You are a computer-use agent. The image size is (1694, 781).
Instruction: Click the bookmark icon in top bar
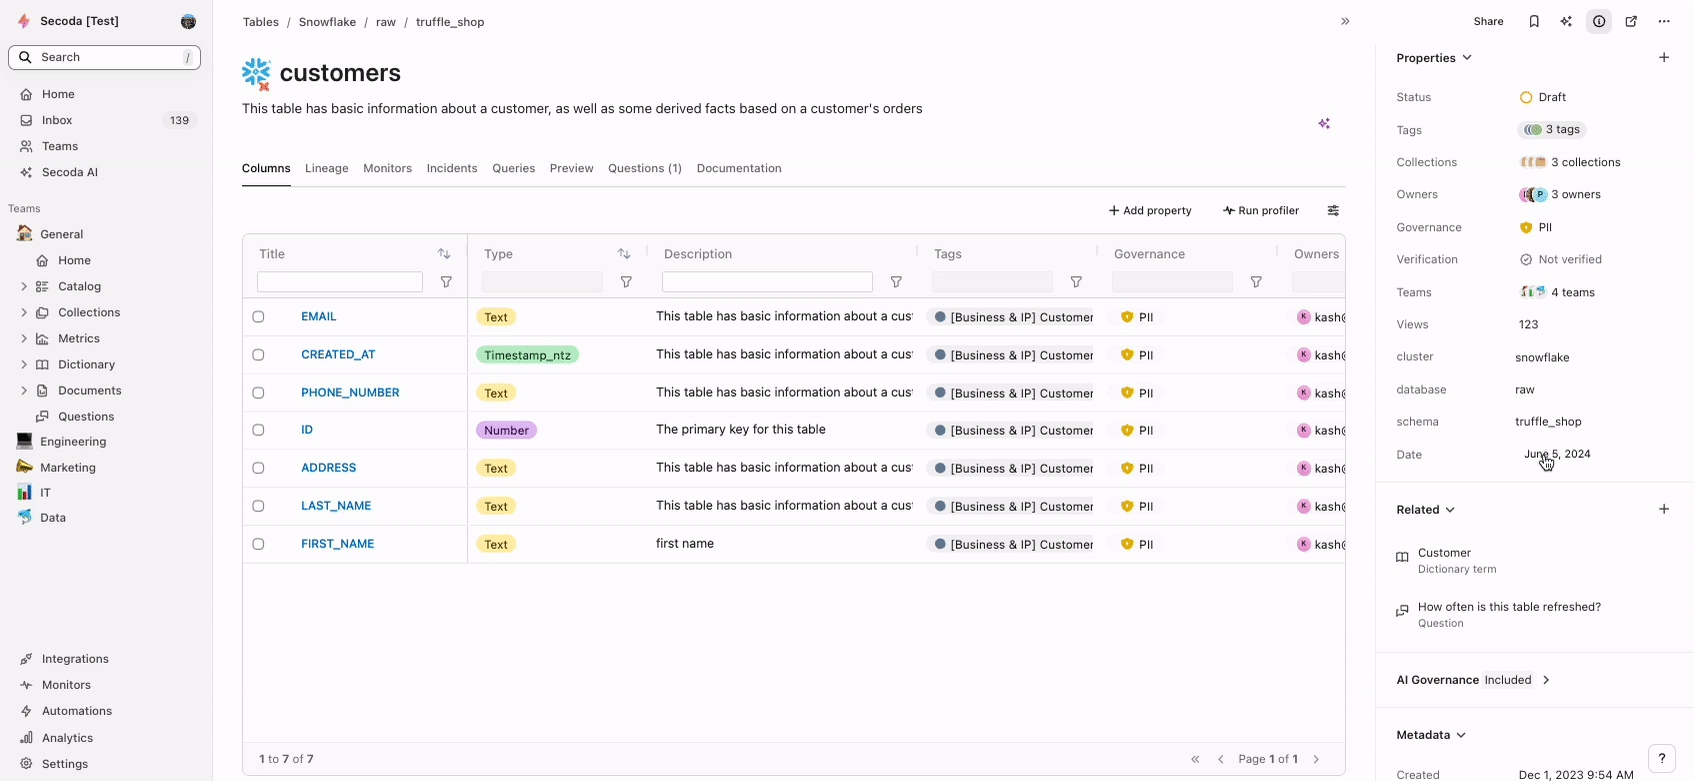[1534, 21]
